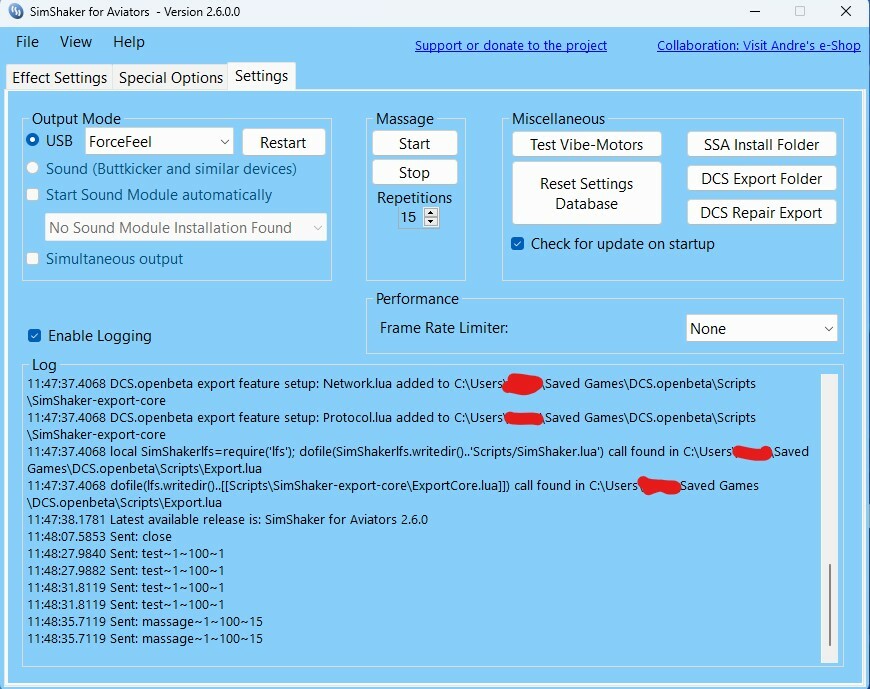Minimize the SimShaker window
This screenshot has height=689, width=870.
[755, 12]
